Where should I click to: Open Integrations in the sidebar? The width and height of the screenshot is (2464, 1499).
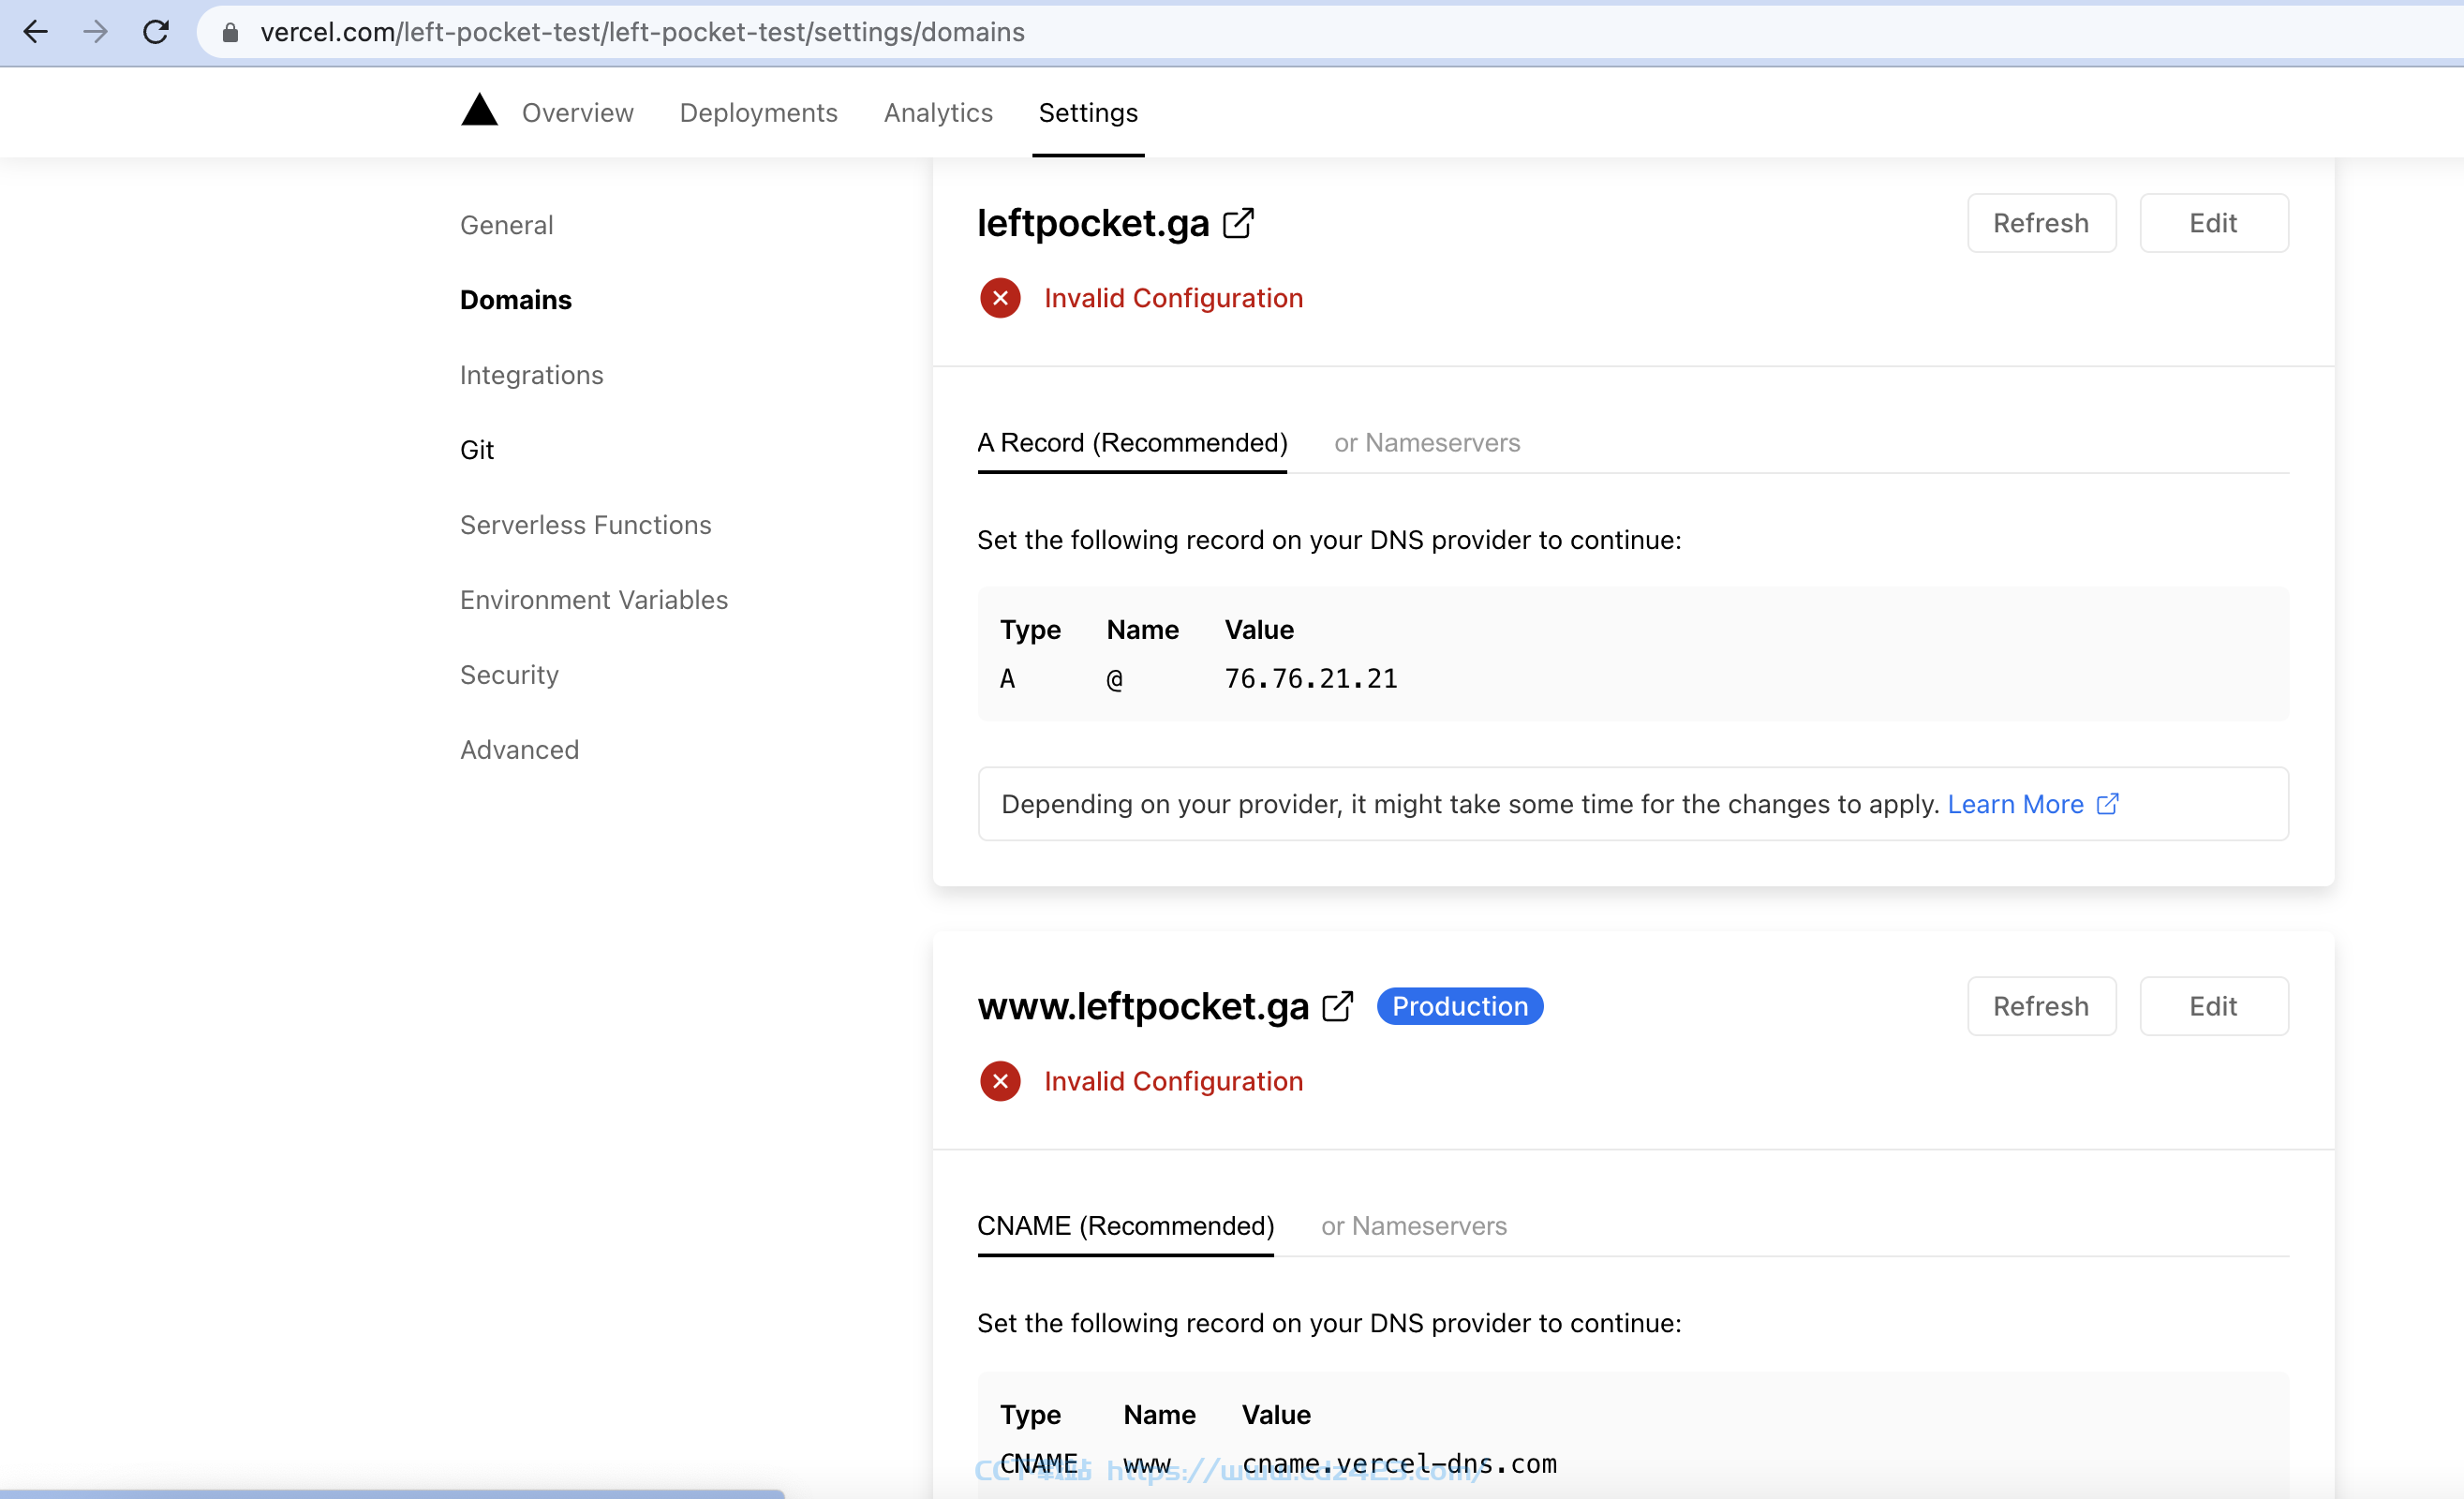click(532, 375)
